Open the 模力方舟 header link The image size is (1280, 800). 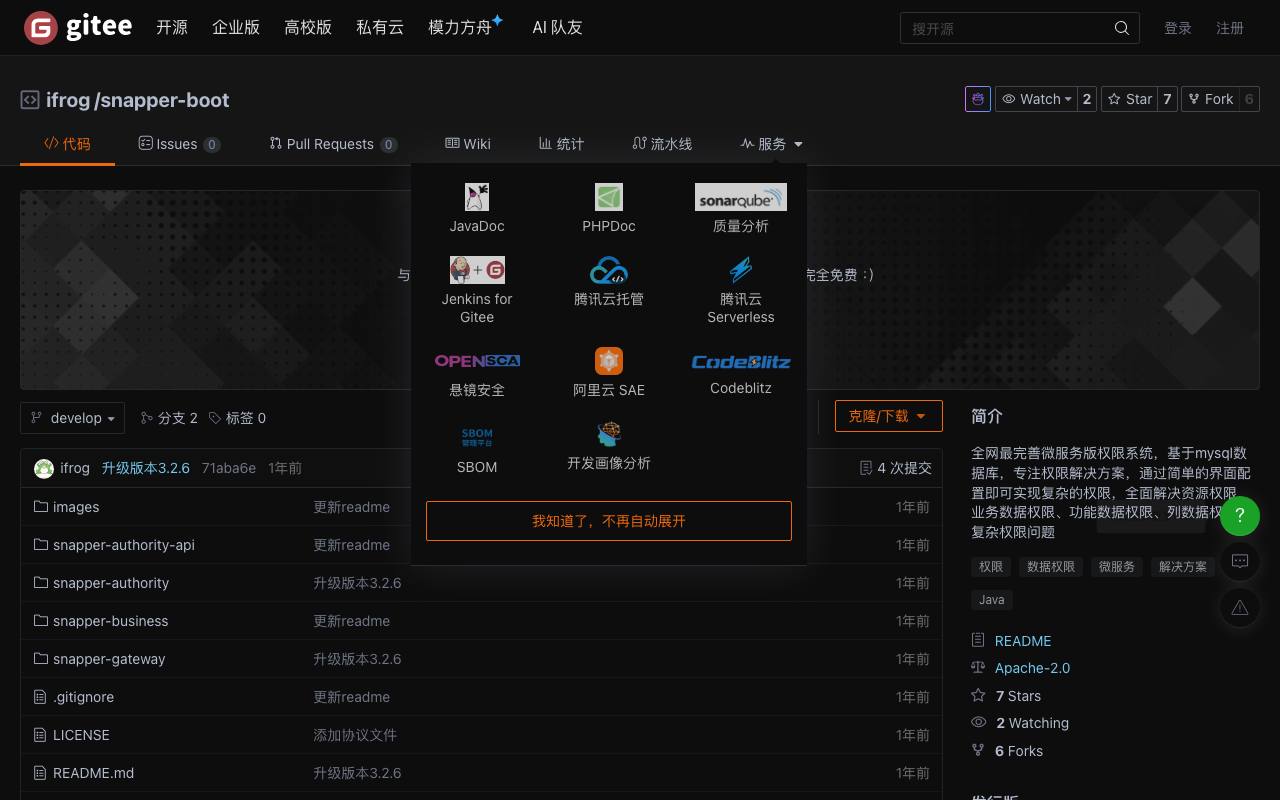pyautogui.click(x=460, y=28)
